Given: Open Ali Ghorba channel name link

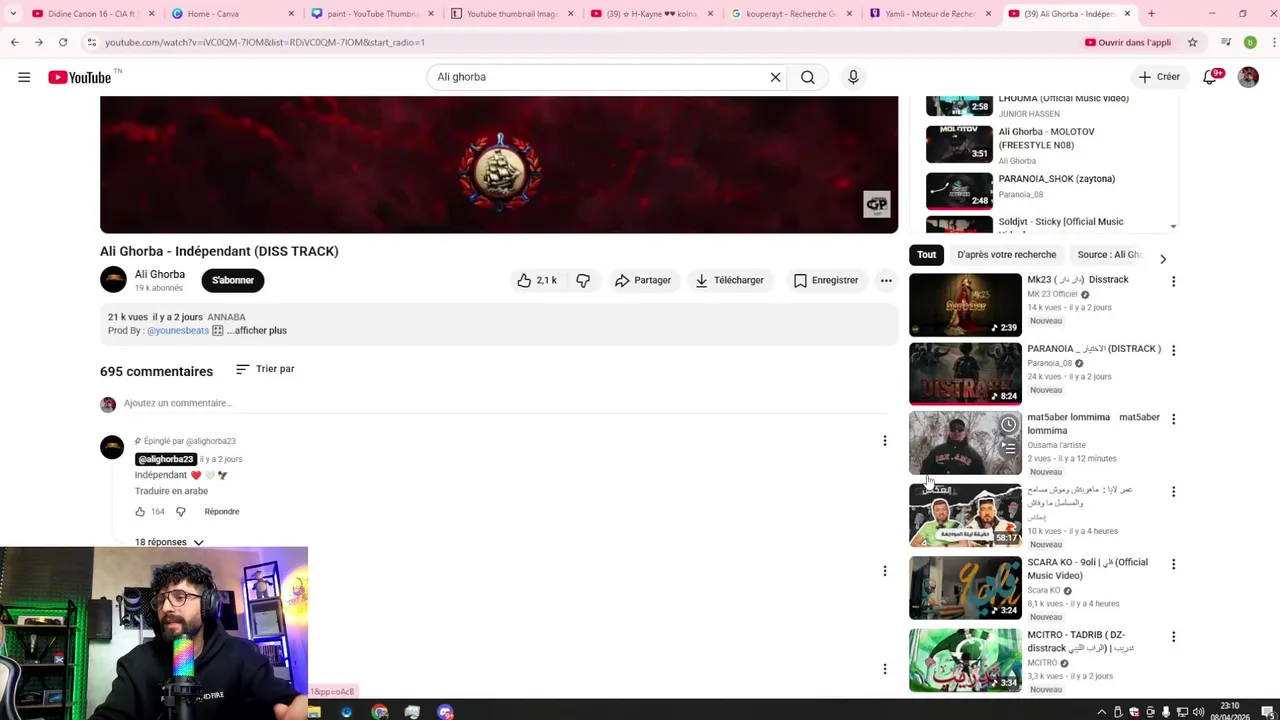Looking at the screenshot, I should coord(160,274).
